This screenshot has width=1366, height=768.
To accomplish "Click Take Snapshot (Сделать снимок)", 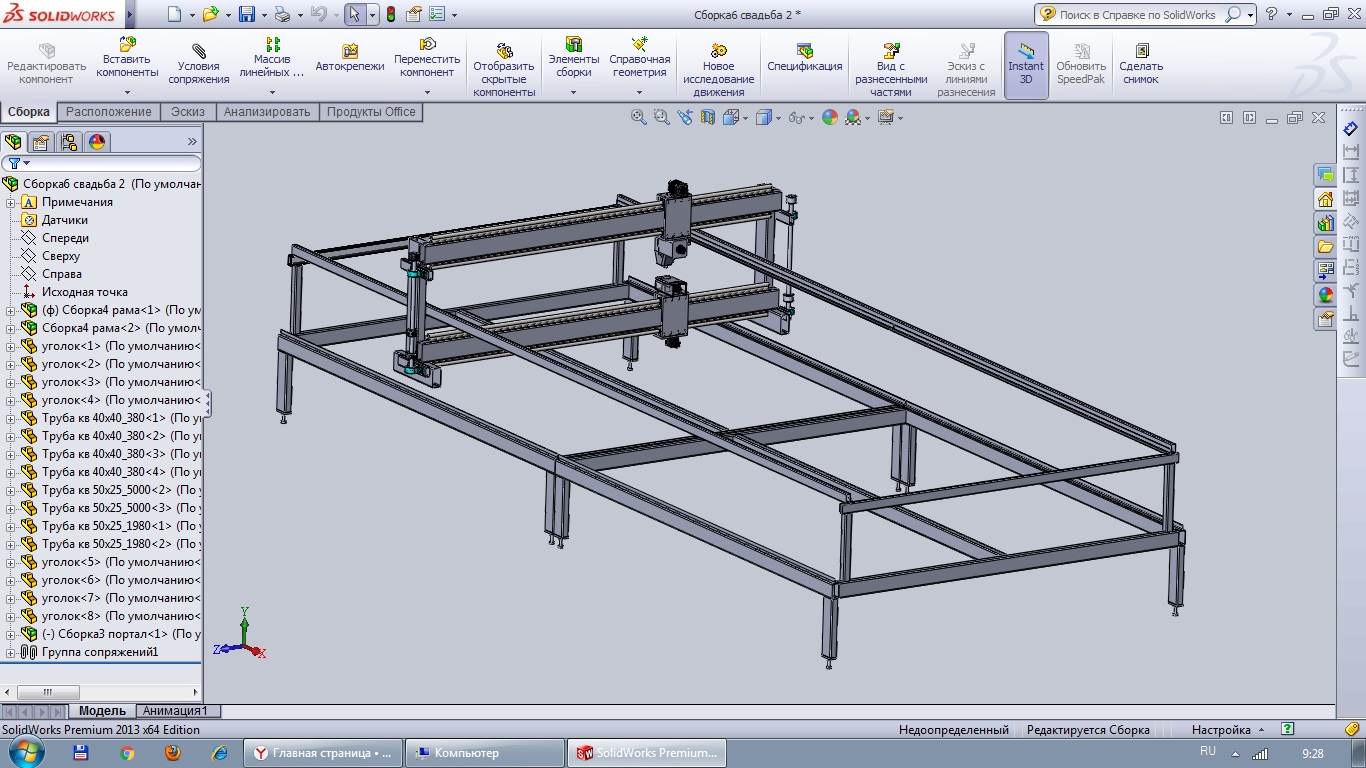I will pos(1141,63).
